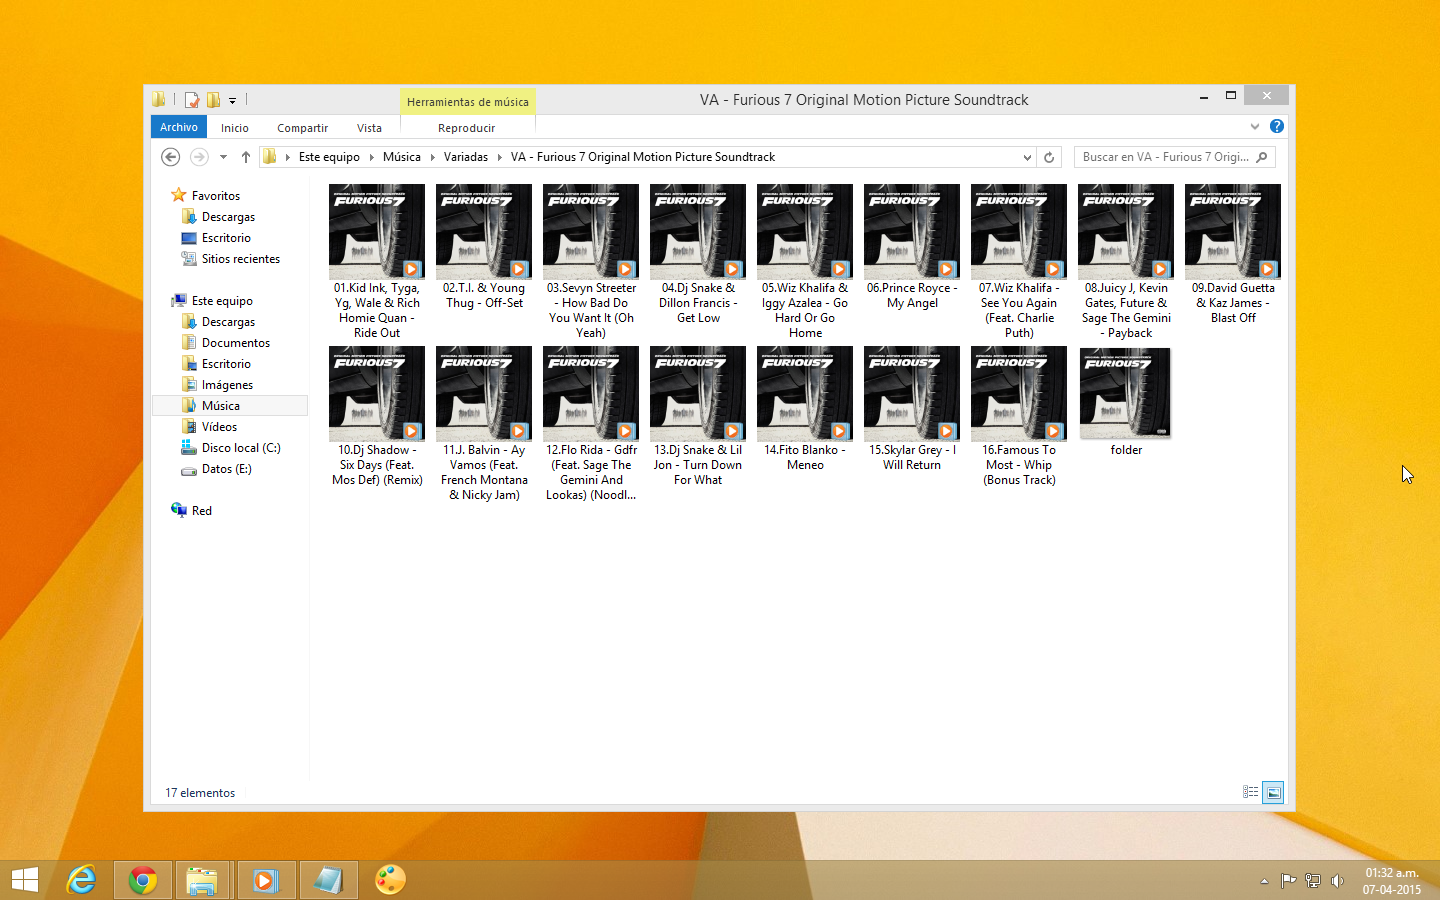Open Internet Explorer from taskbar

point(81,880)
